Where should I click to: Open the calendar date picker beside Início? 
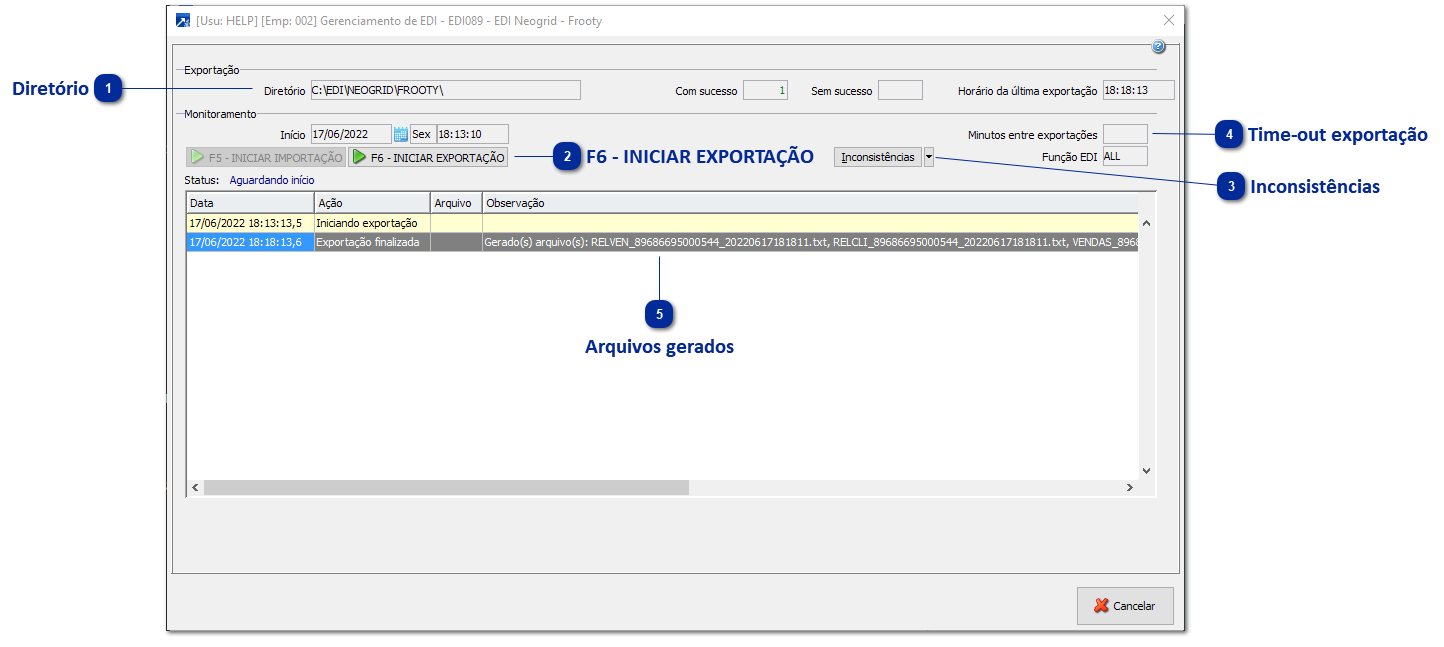(x=400, y=132)
